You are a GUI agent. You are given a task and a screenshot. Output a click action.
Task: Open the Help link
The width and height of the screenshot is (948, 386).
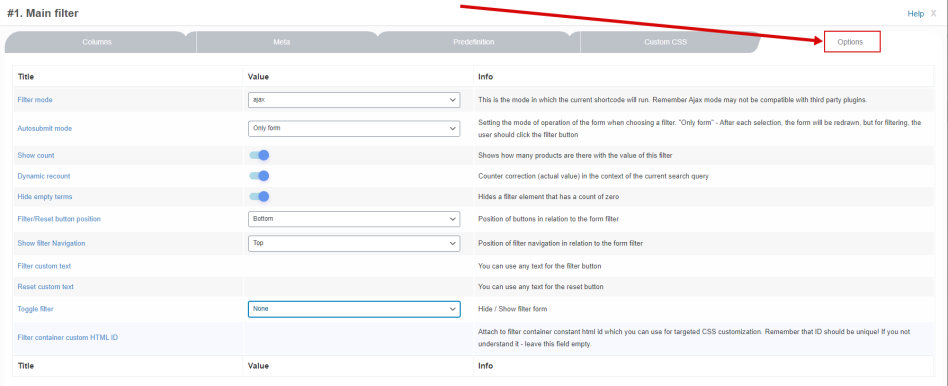(x=915, y=13)
